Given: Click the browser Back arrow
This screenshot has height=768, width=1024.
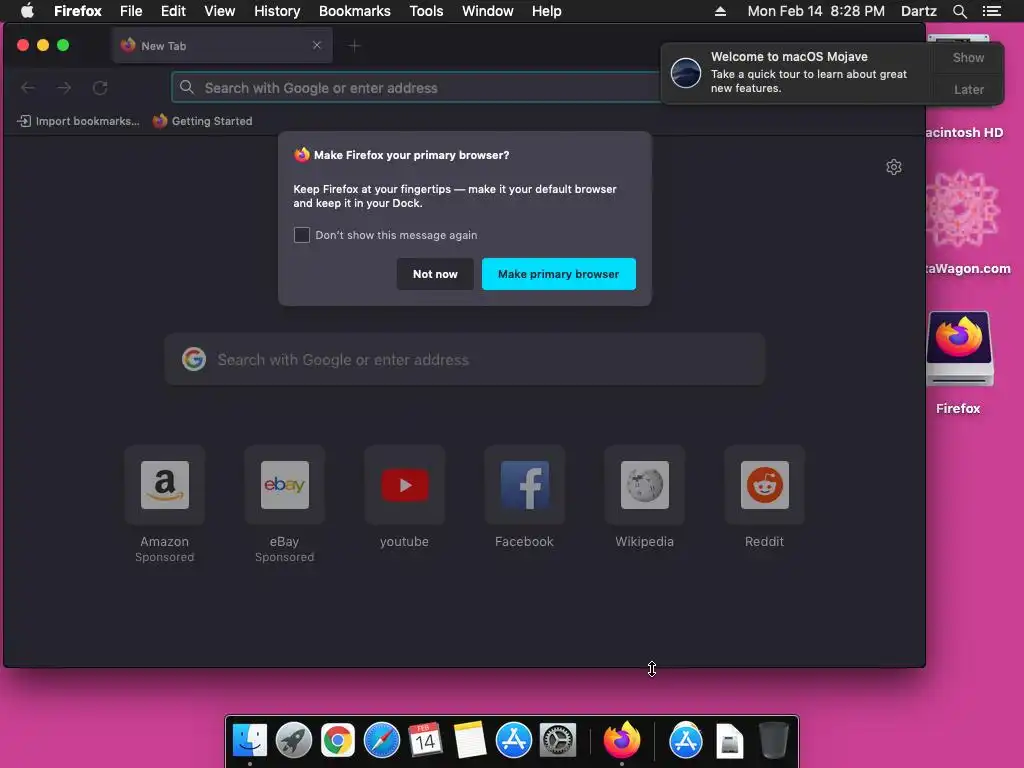Looking at the screenshot, I should click(28, 88).
